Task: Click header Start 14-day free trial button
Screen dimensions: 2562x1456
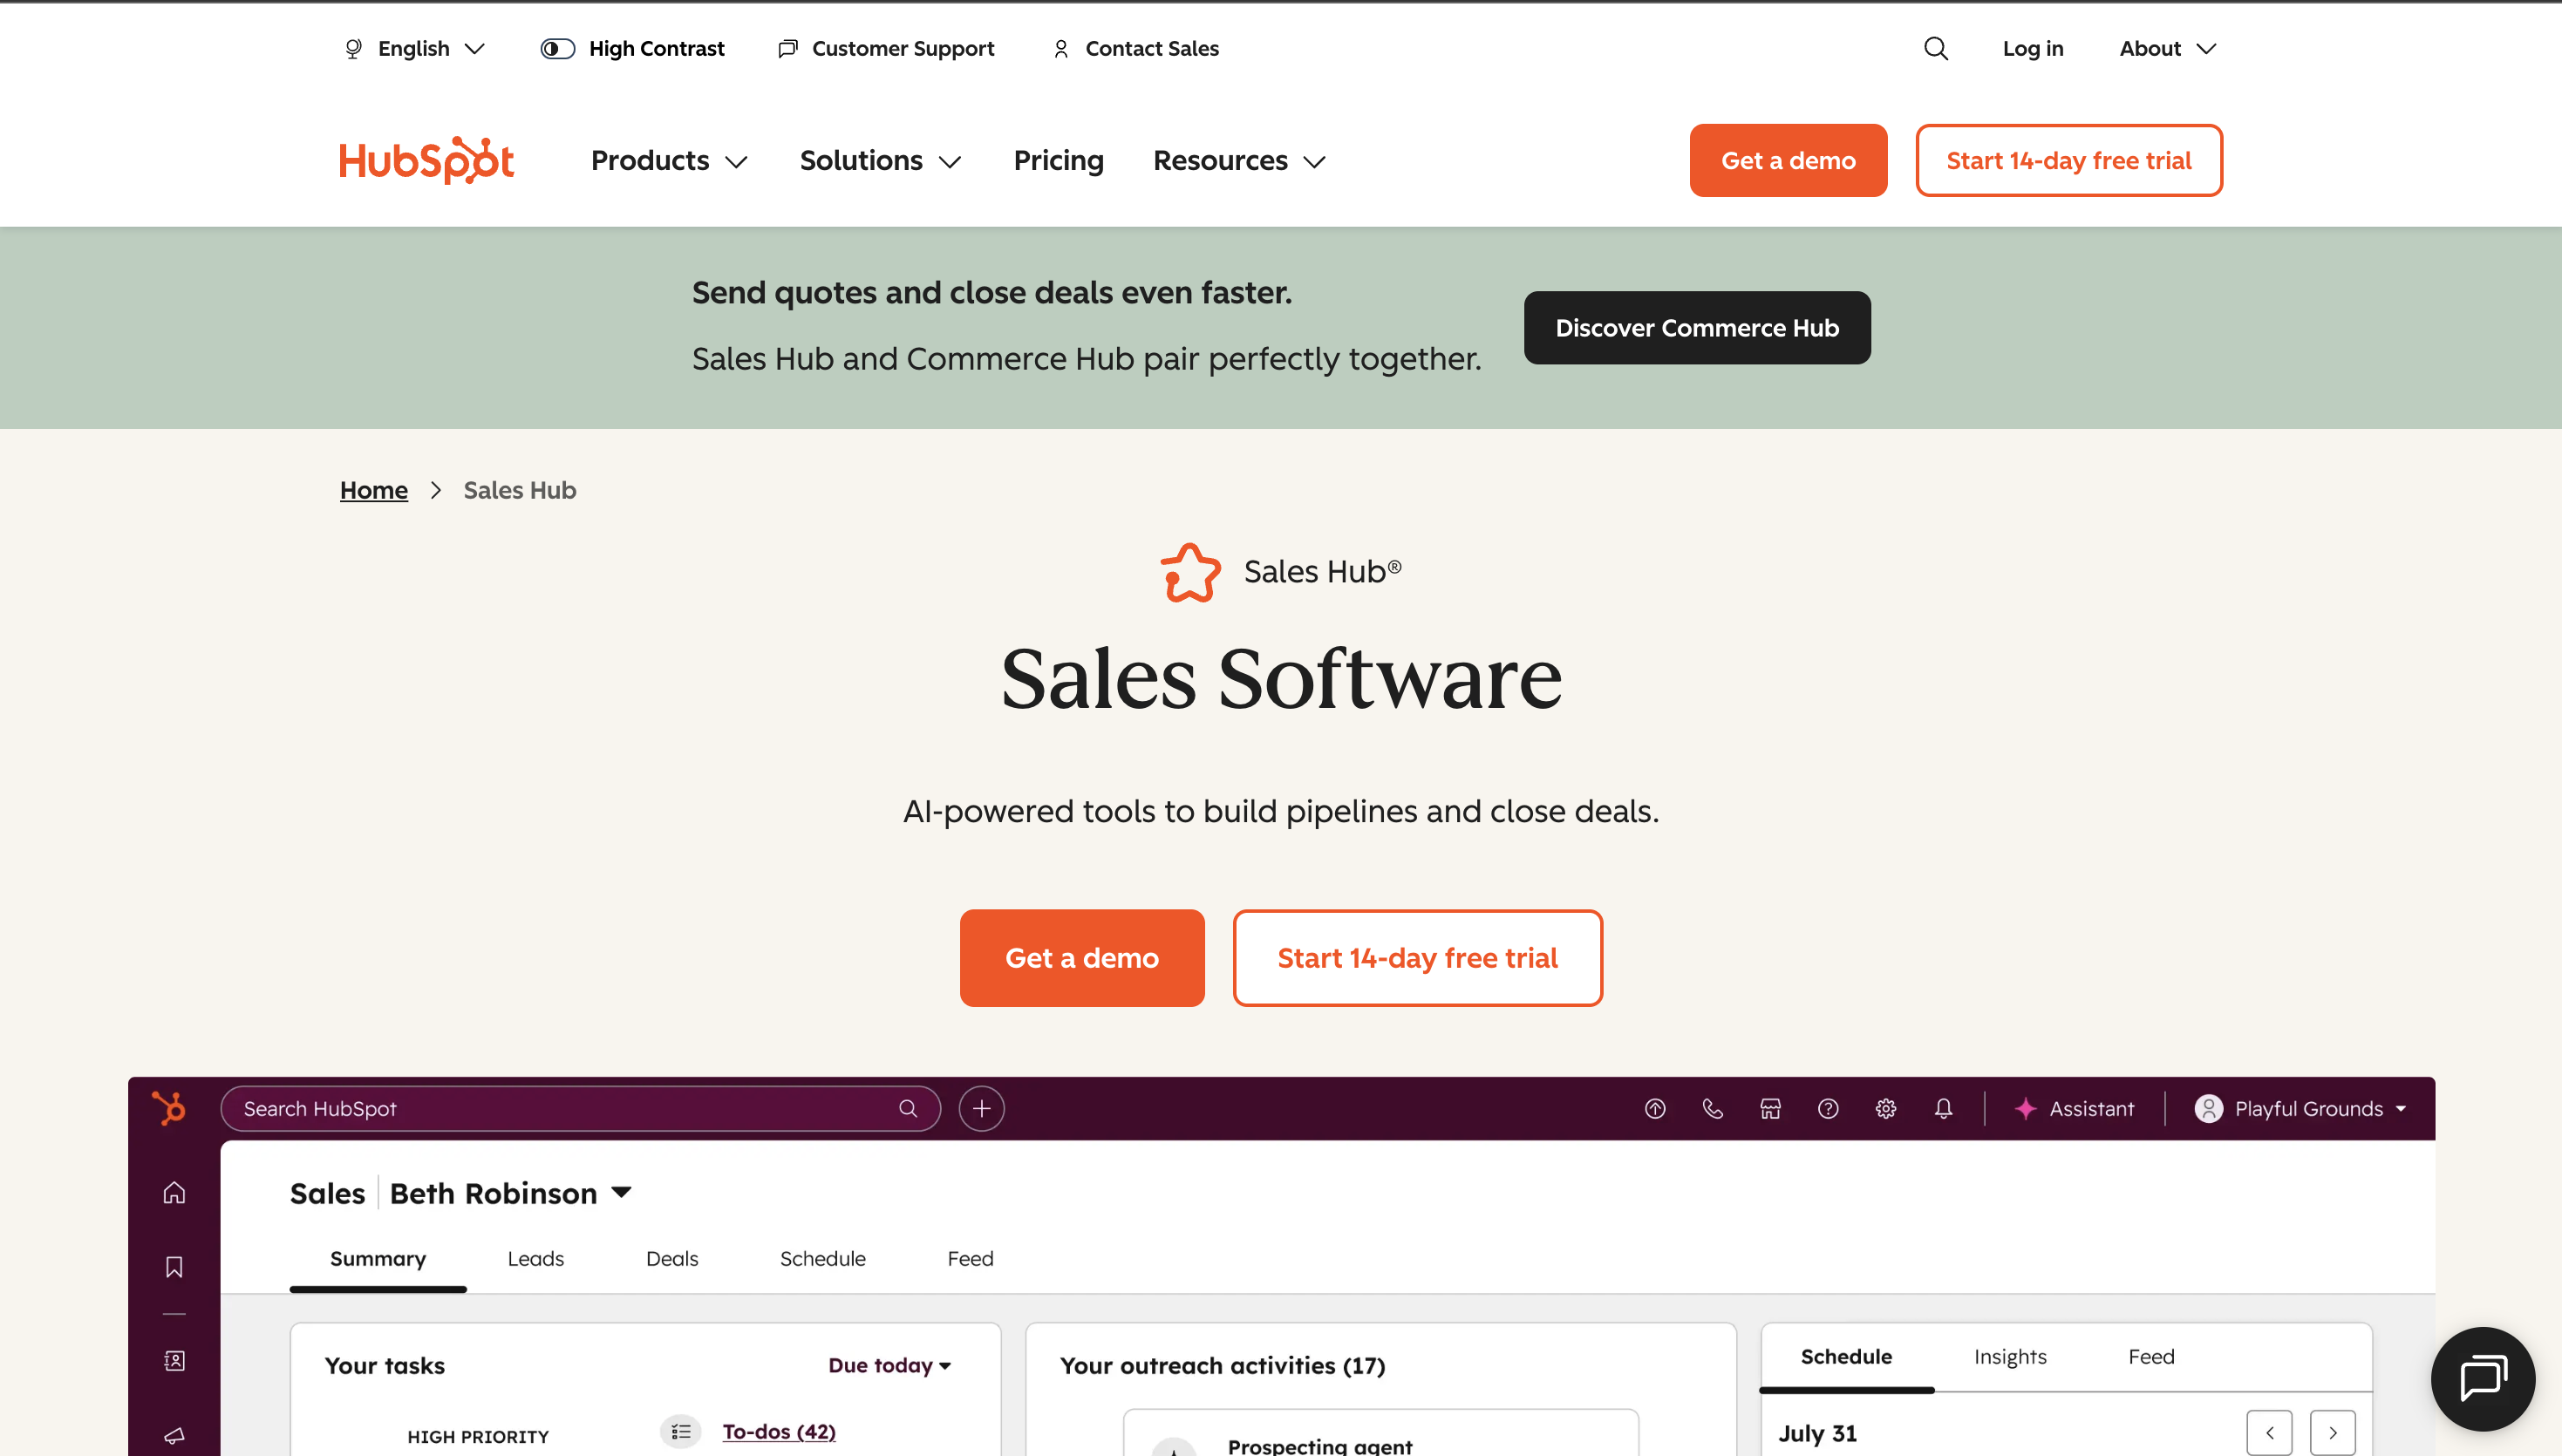Action: coord(2069,160)
